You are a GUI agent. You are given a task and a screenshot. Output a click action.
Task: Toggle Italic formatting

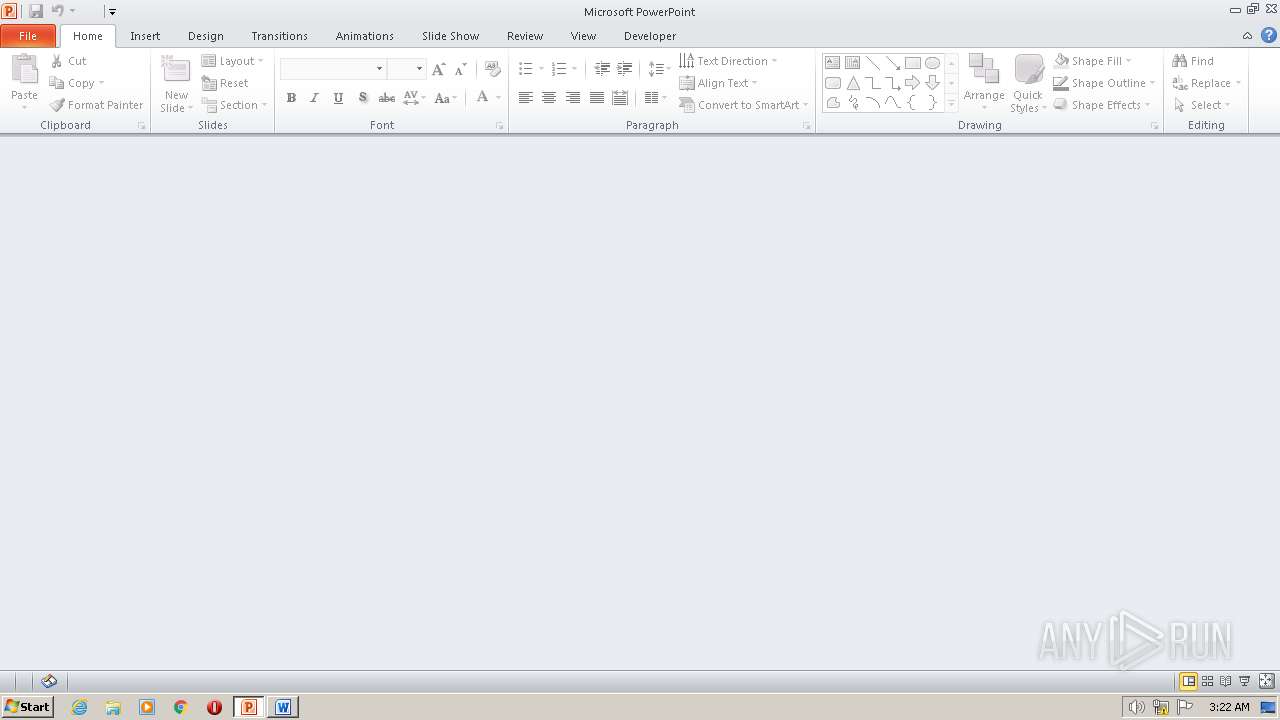(314, 98)
